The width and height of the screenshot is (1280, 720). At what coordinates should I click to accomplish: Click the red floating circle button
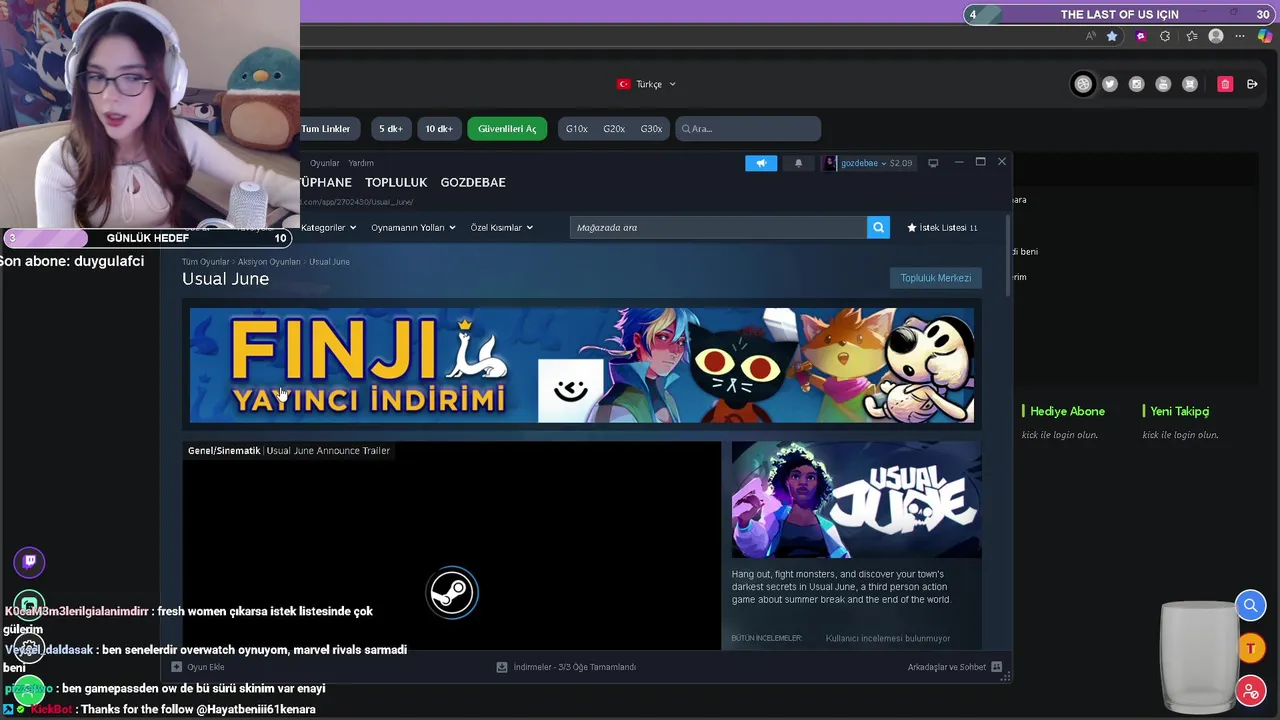click(1250, 690)
